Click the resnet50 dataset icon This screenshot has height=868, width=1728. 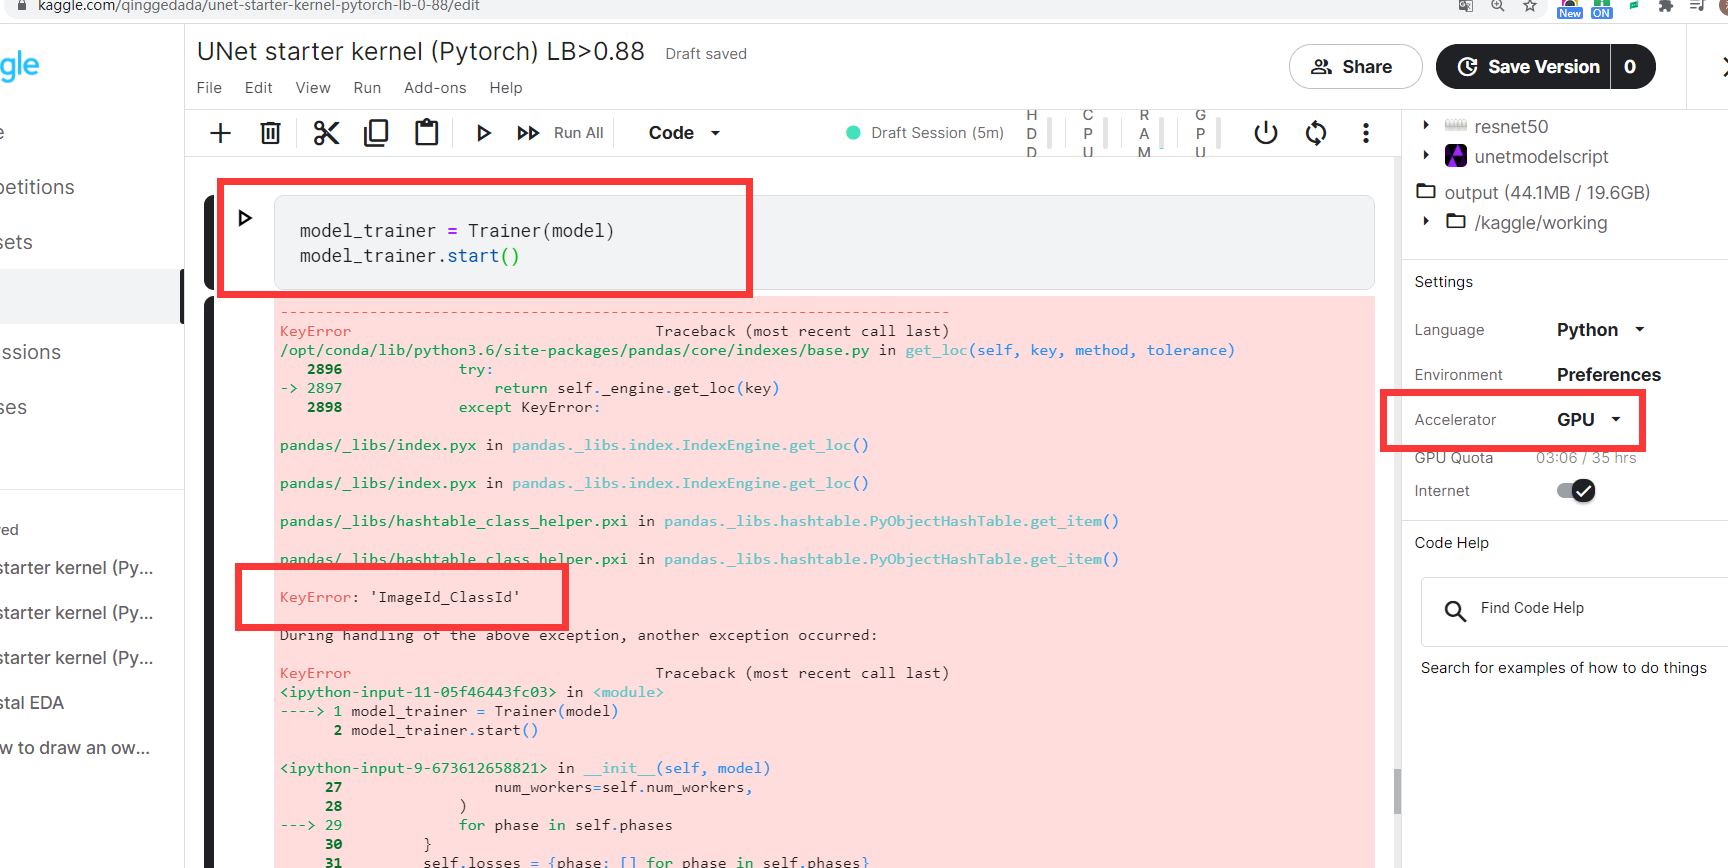tap(1456, 125)
